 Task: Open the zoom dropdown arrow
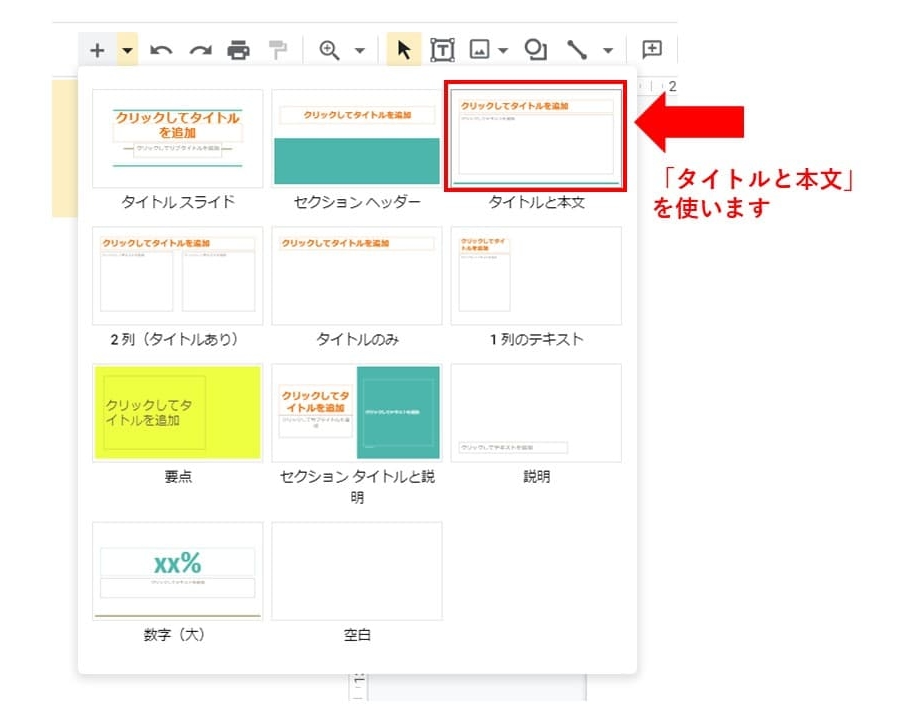point(359,50)
